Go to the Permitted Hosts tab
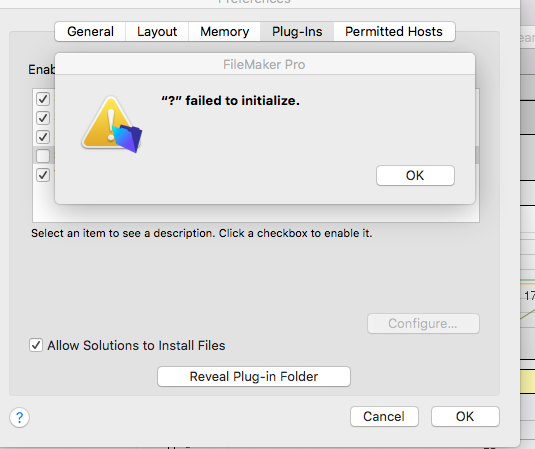 (x=394, y=32)
